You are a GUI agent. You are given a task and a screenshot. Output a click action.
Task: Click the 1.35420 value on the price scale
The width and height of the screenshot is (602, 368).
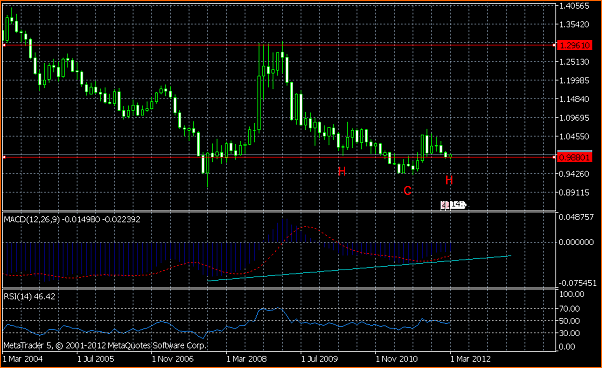point(574,25)
